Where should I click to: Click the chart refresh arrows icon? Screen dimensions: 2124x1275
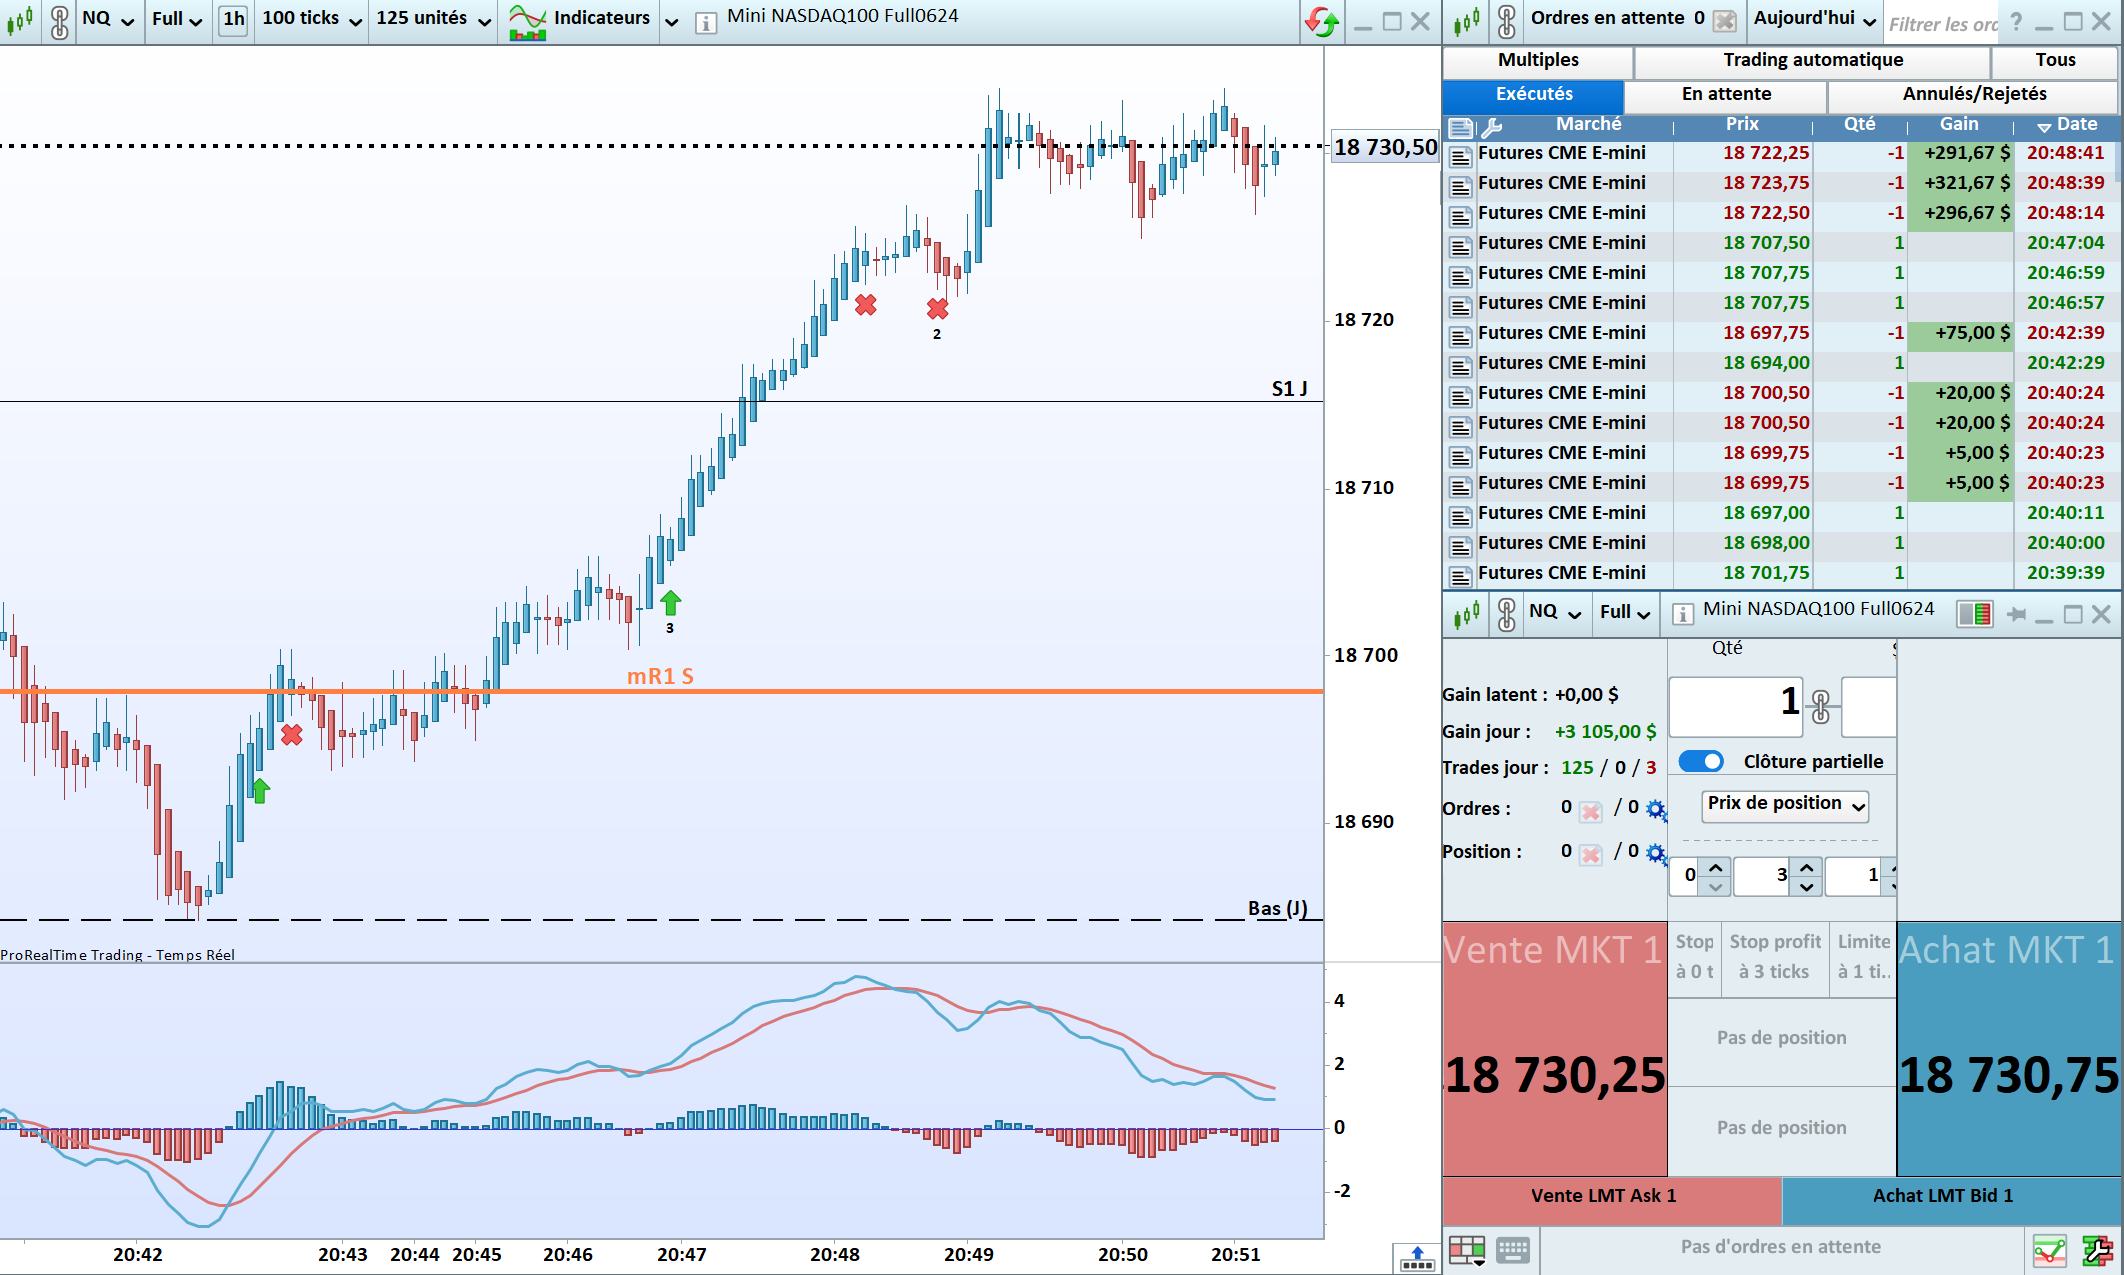coord(1321,21)
